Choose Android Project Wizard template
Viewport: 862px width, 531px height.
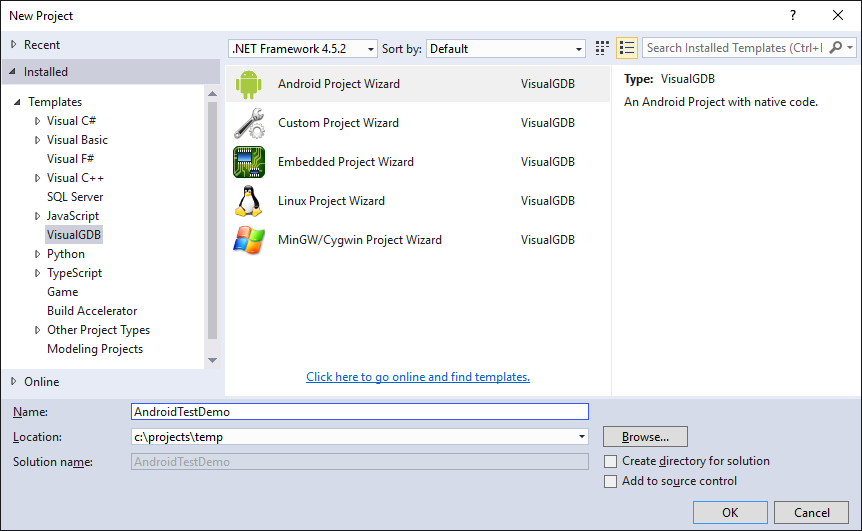418,84
